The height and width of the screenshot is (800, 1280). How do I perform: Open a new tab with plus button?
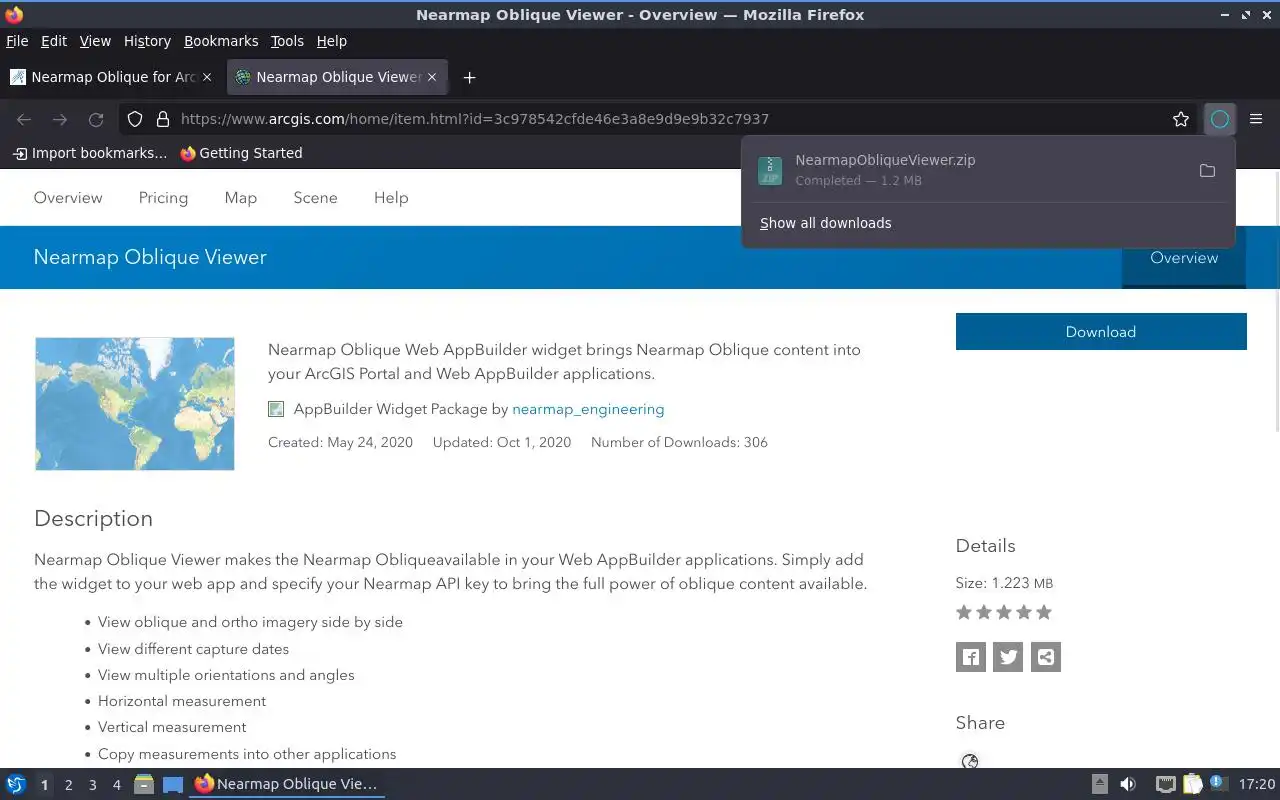click(469, 77)
